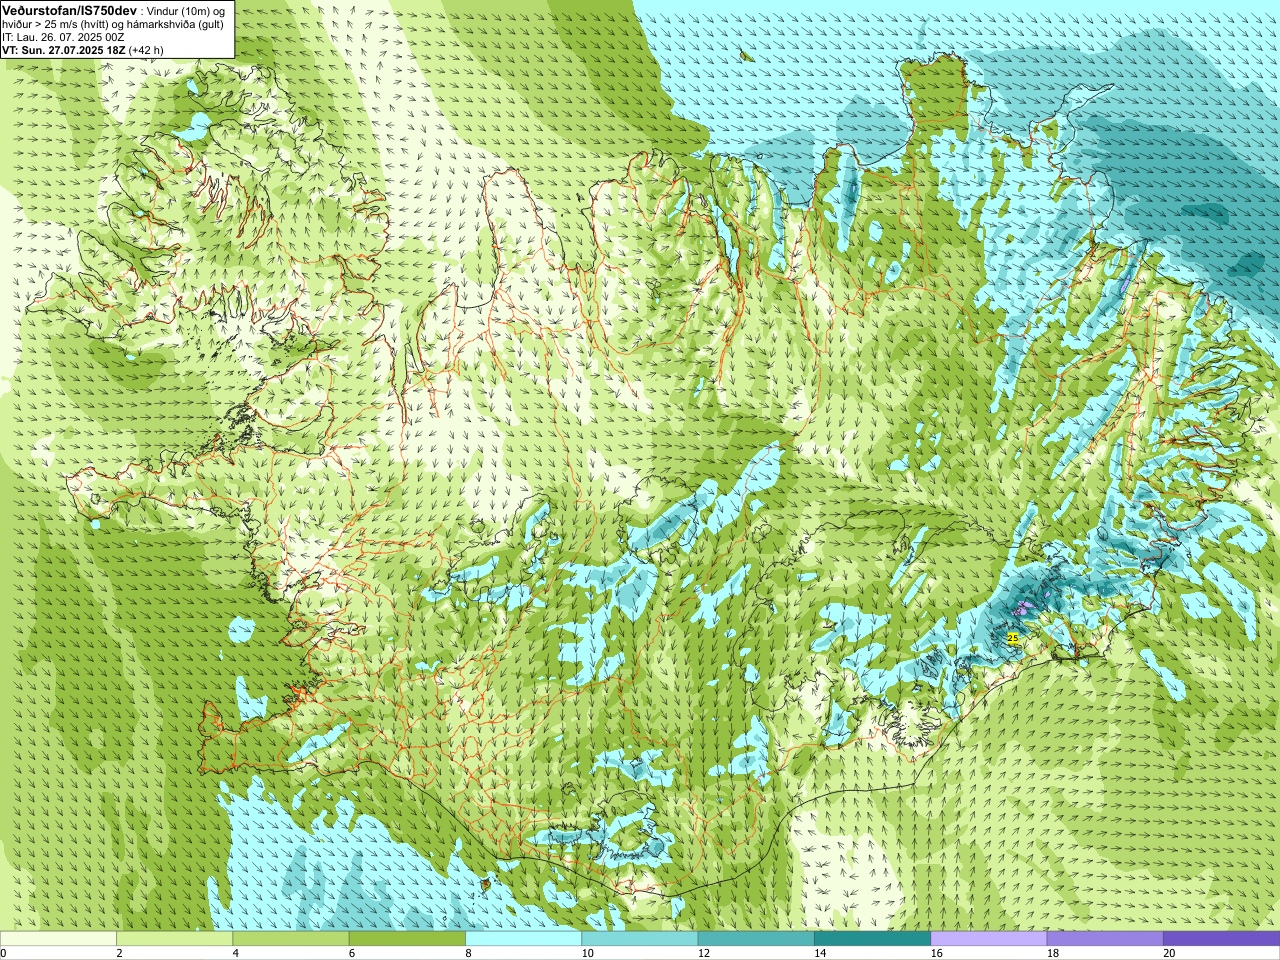Click the 10–12 m/s turquoise legend swatch
Screen dimensions: 1280x960
tap(640, 939)
